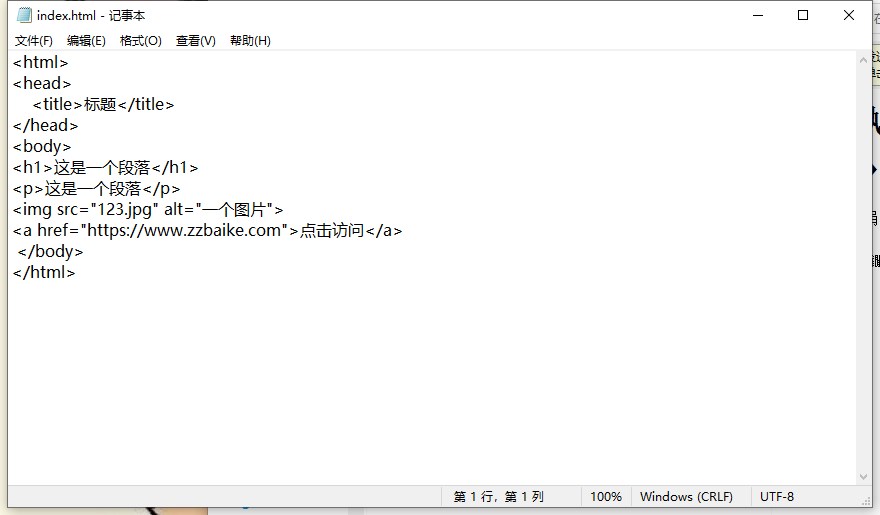The width and height of the screenshot is (880, 515).
Task: Place cursor in <title>标题</title> line
Action: pos(103,104)
